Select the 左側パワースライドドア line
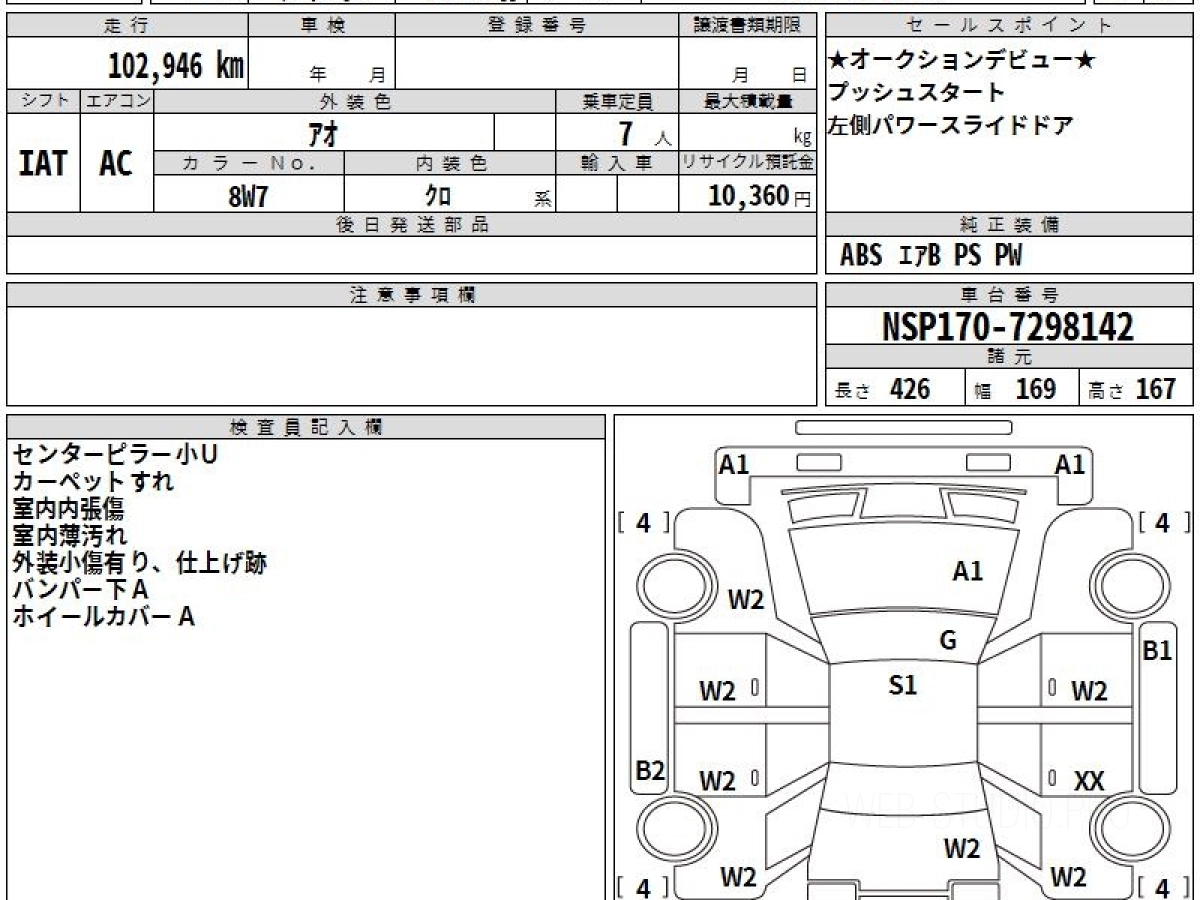 [x=951, y=126]
